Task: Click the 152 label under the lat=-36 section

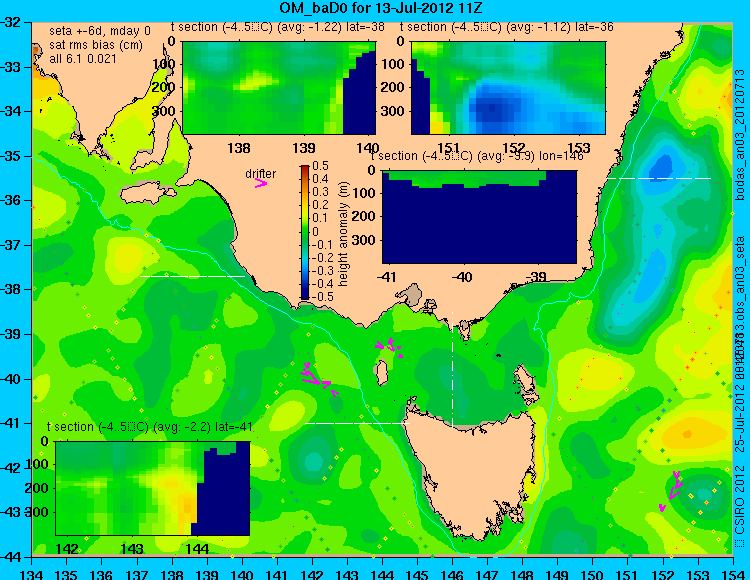Action: (x=514, y=148)
